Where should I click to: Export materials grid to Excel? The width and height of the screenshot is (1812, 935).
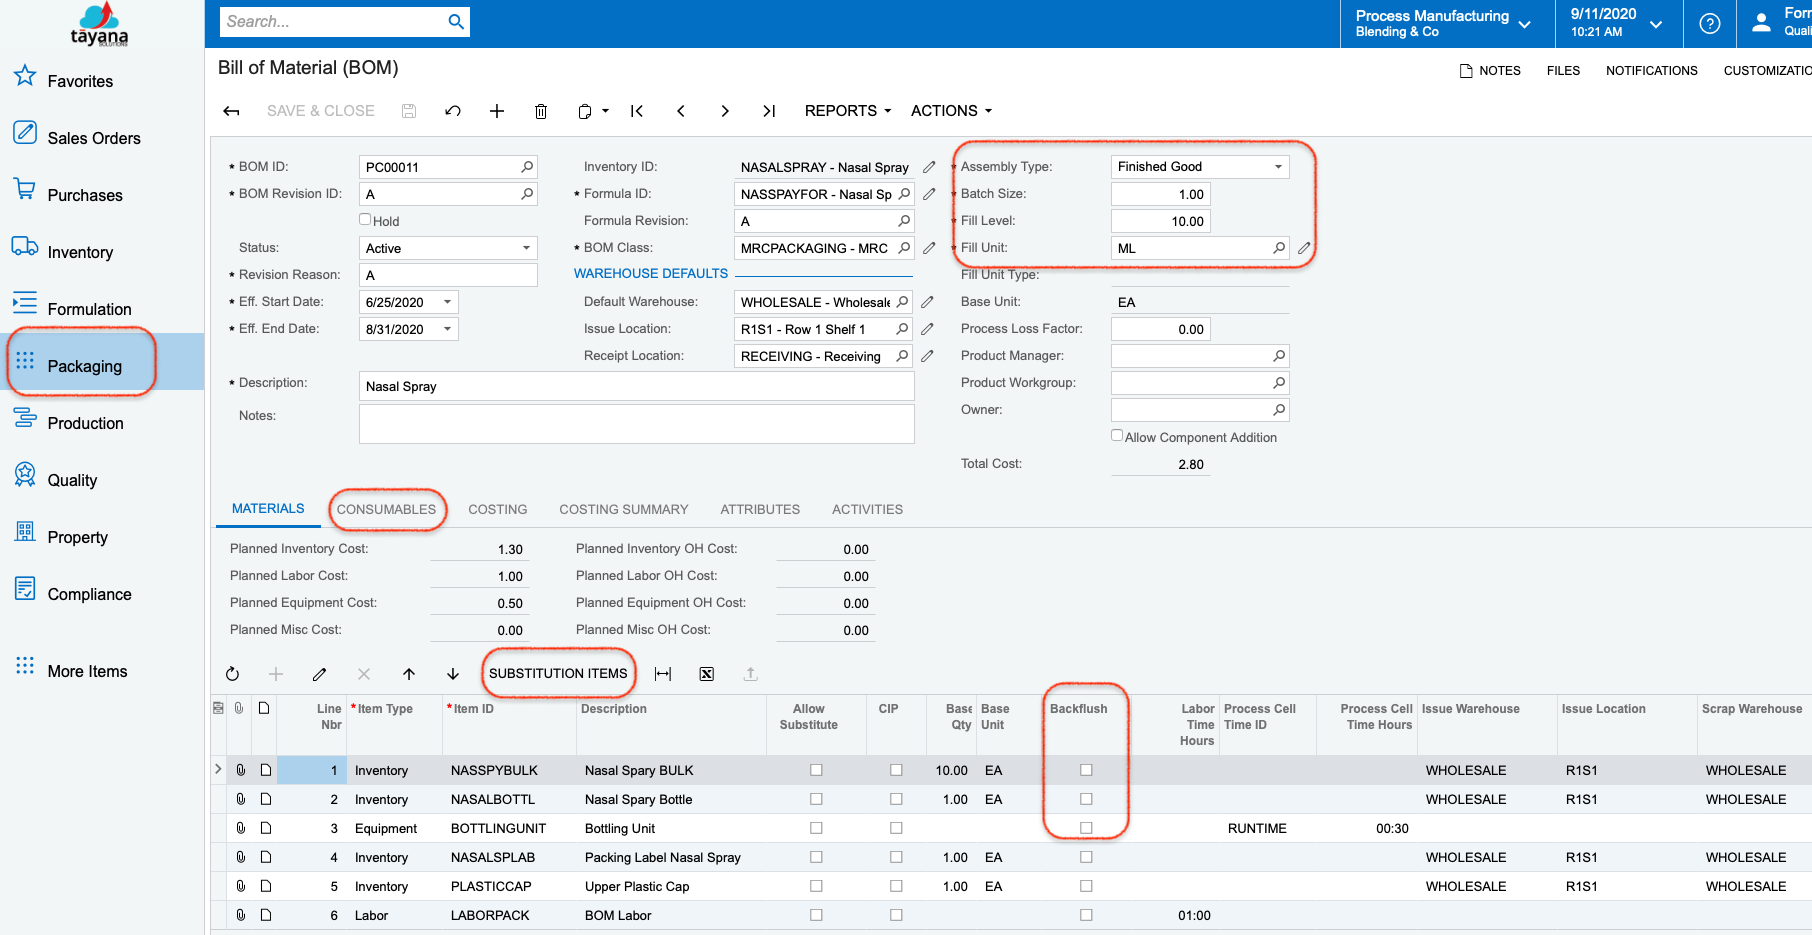[706, 674]
